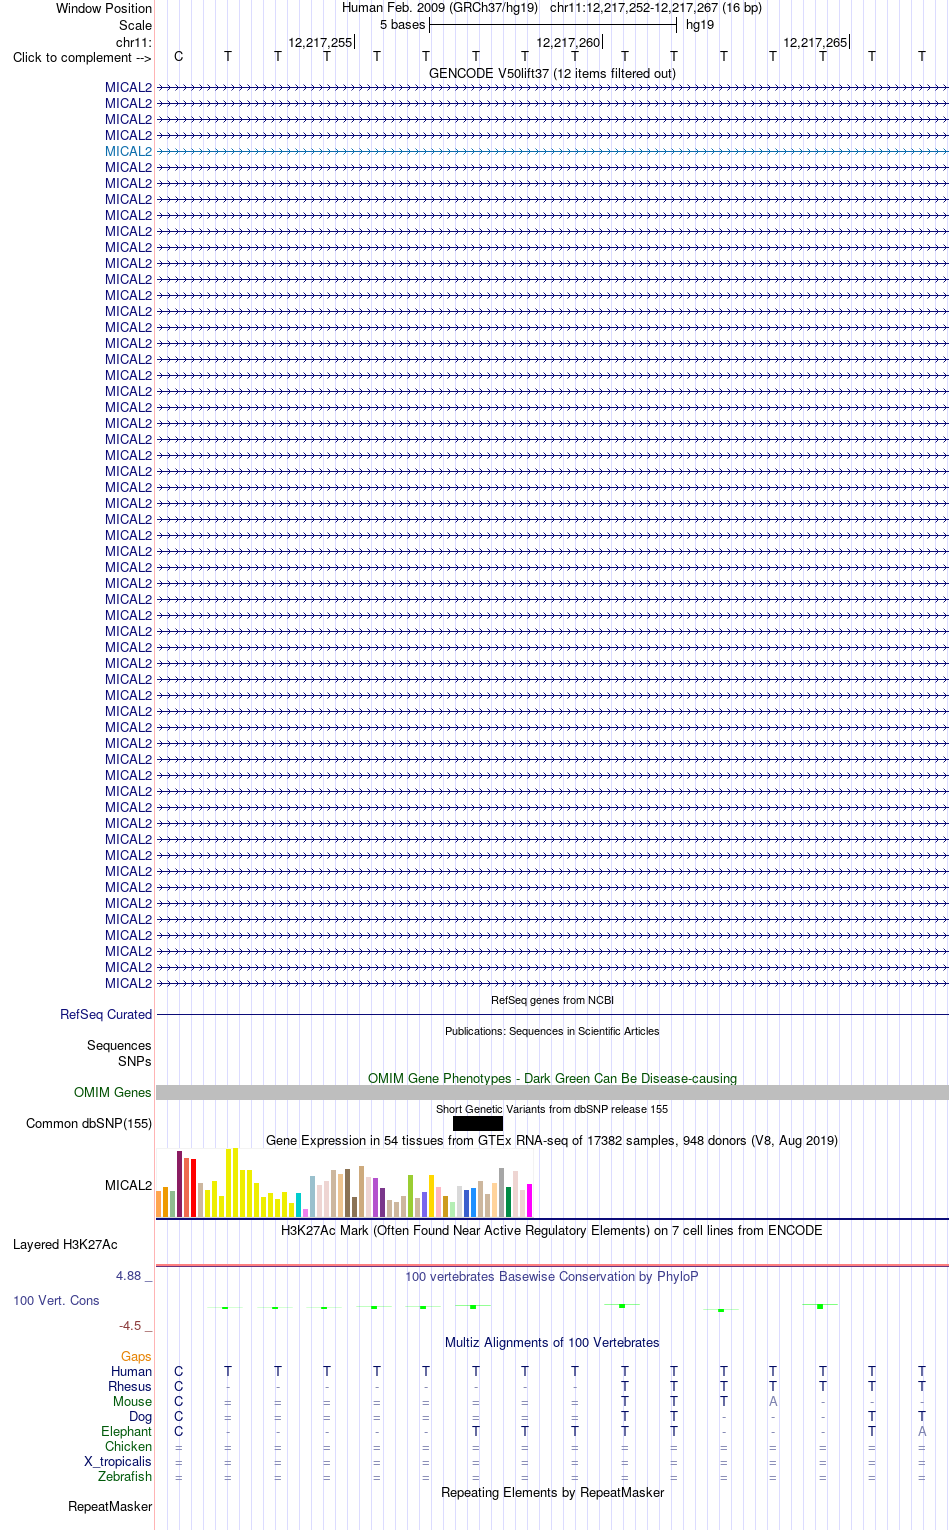Screen dimensions: 950x1530
Task: Open the GENCODE V50lift37 track title
Action: pos(552,73)
